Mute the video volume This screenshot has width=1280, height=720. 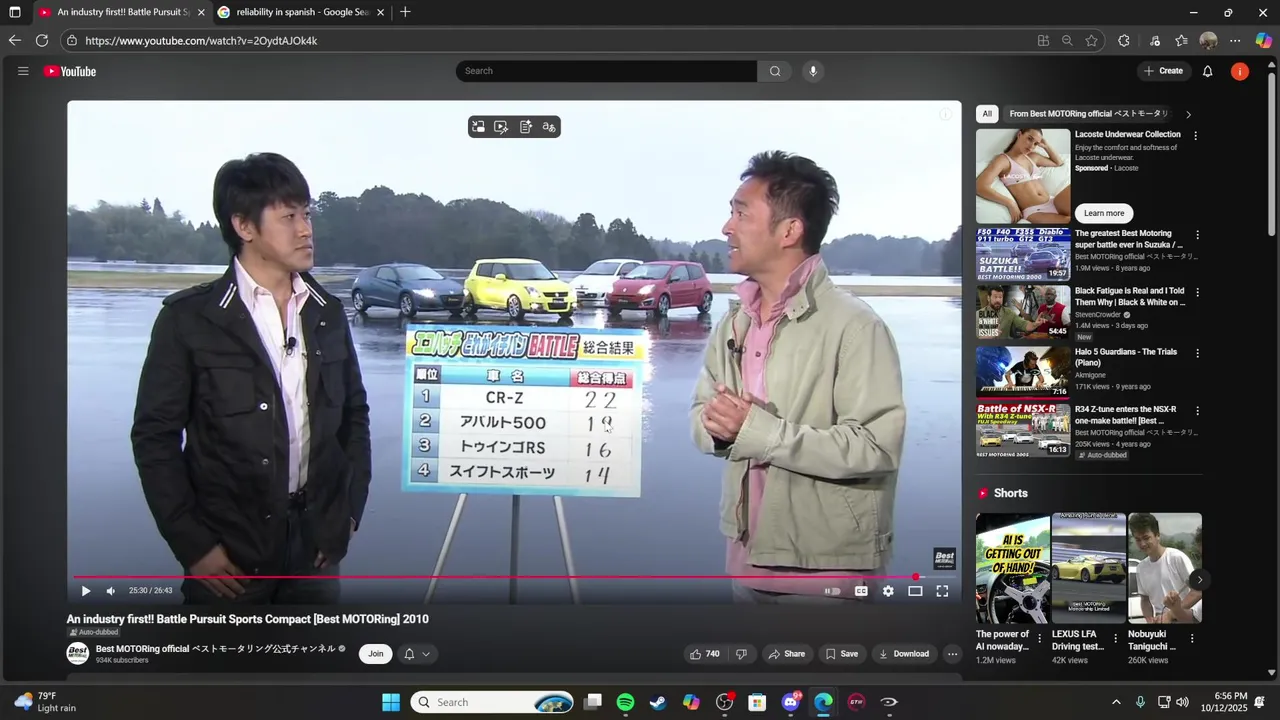coord(110,591)
